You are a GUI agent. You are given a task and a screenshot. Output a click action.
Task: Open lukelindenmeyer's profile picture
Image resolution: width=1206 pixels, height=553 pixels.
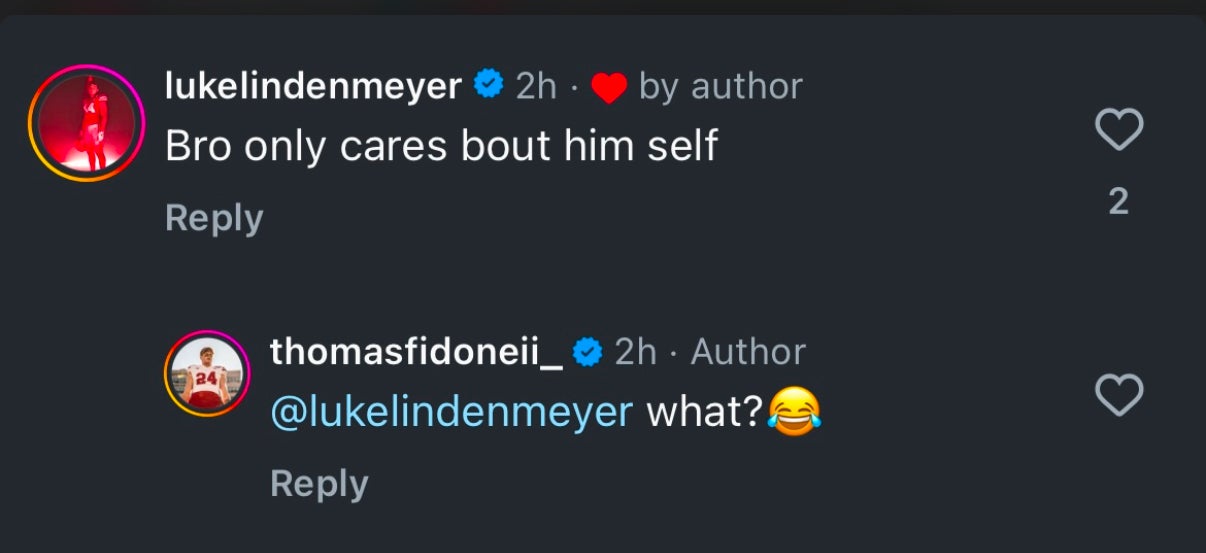(x=87, y=125)
